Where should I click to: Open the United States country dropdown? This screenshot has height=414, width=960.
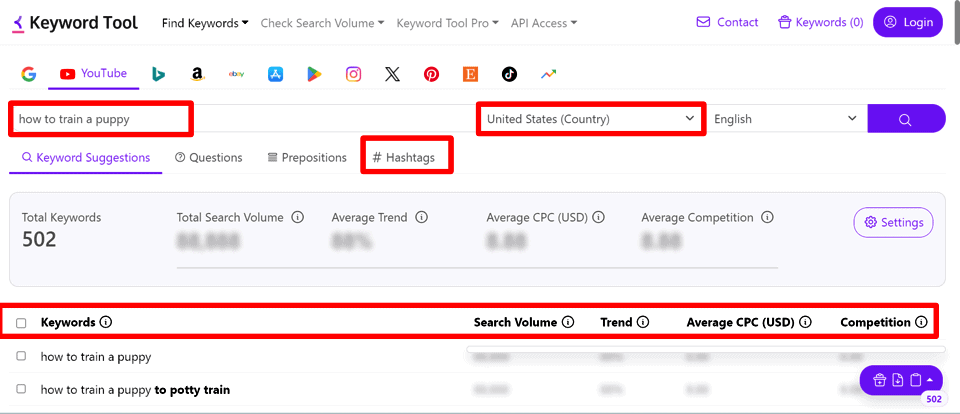tap(591, 119)
